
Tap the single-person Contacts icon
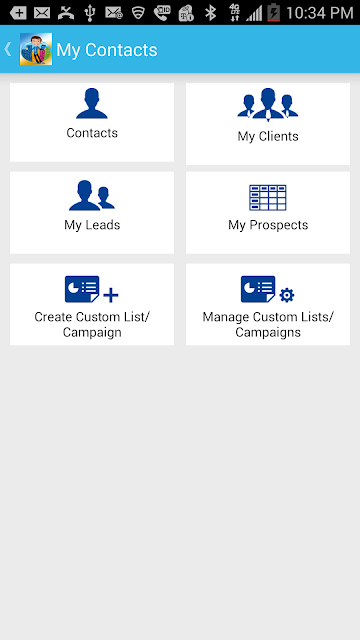point(92,104)
